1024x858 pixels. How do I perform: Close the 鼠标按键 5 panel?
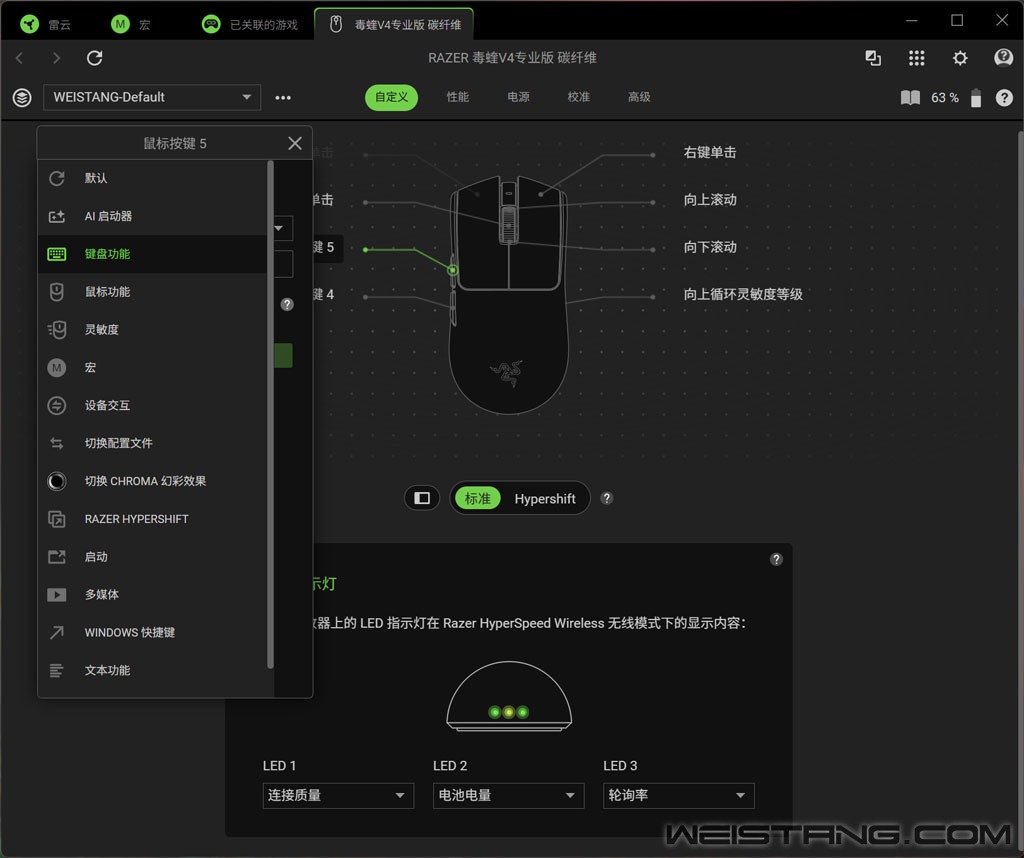pos(295,143)
